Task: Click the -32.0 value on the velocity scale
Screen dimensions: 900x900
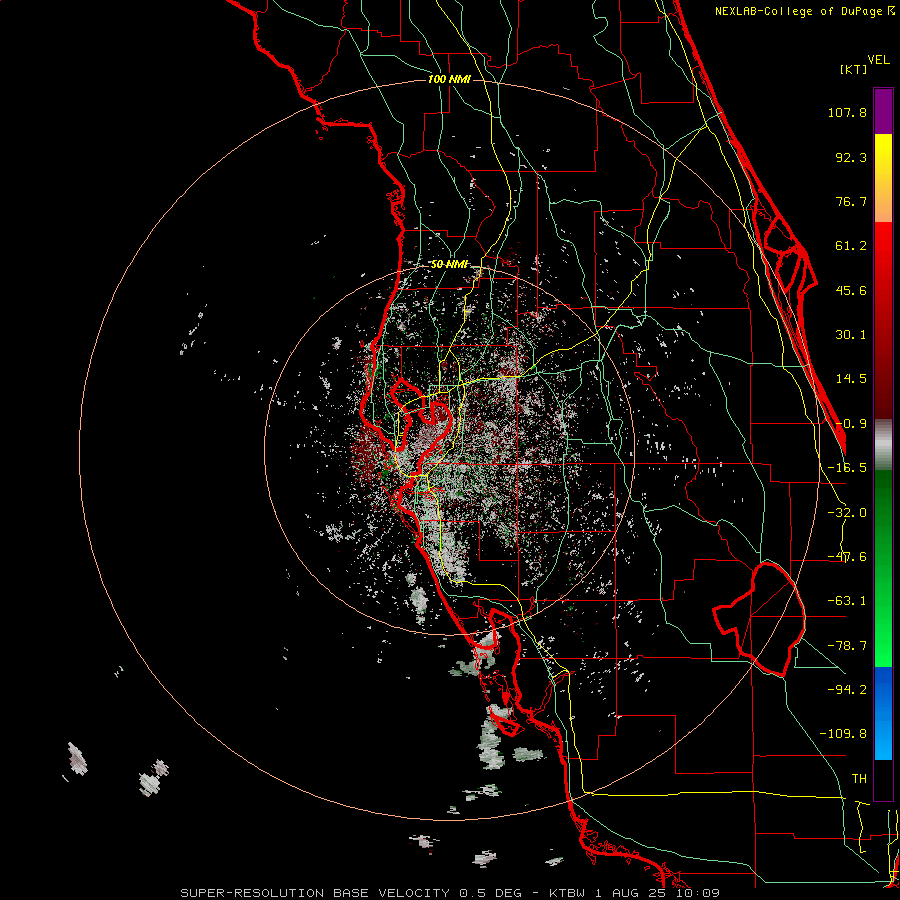Action: tap(847, 513)
